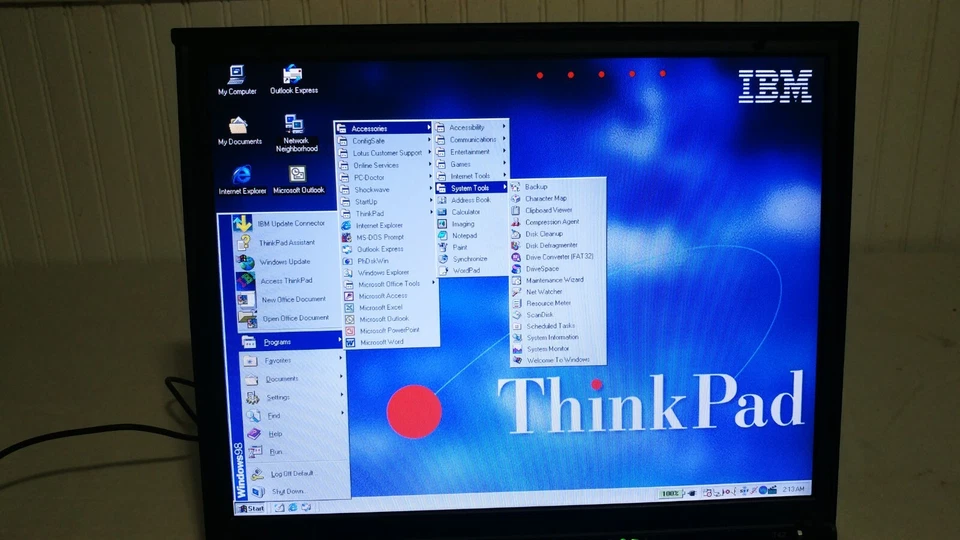Click the Microsoft PowerPoint program icon
The image size is (960, 540).
pos(350,331)
